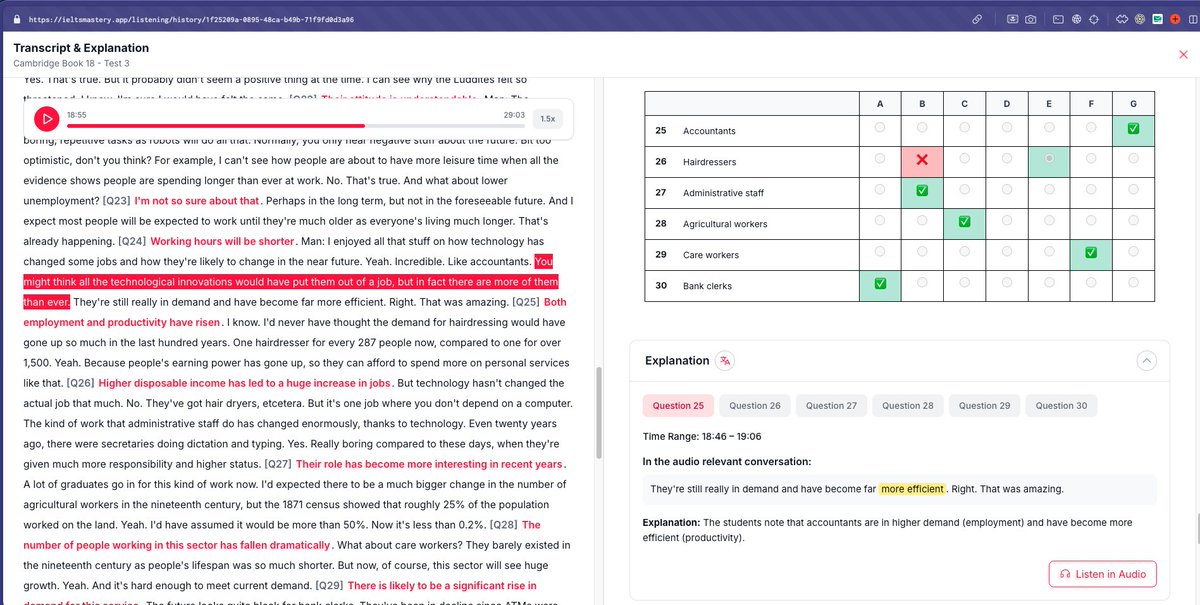Image resolution: width=1200 pixels, height=605 pixels.
Task: Open the terminal console icon
Action: [1057, 19]
